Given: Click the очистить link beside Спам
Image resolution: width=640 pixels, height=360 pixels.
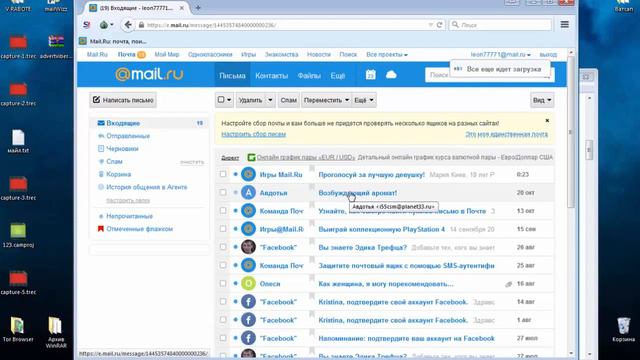Looking at the screenshot, I should [192, 162].
